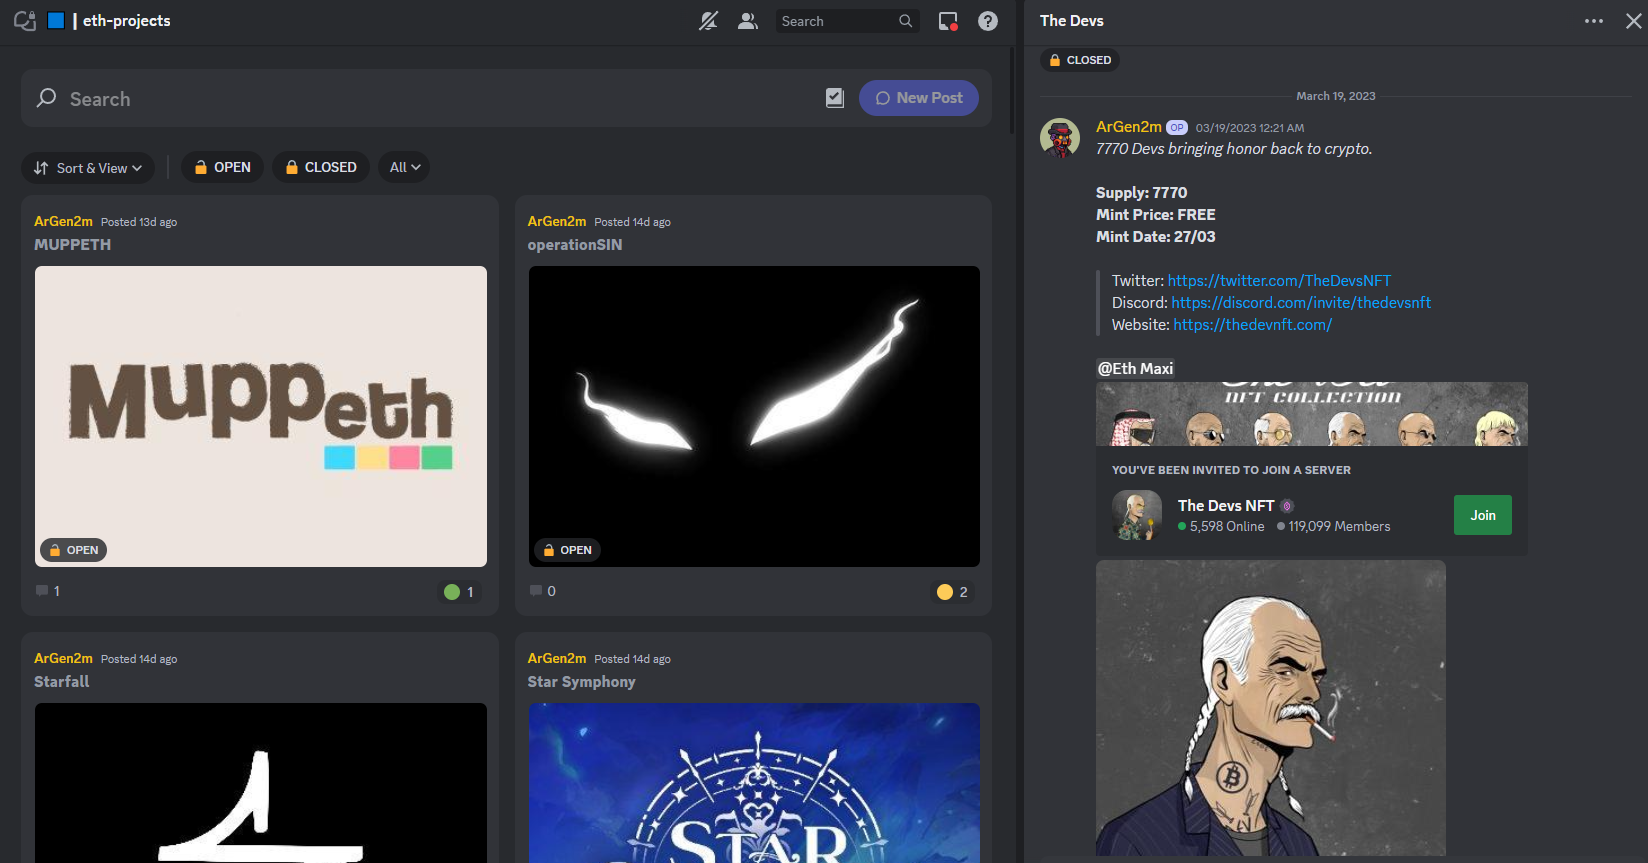Click the CLOSED tag in The Devs thread
This screenshot has width=1648, height=863.
1079,60
